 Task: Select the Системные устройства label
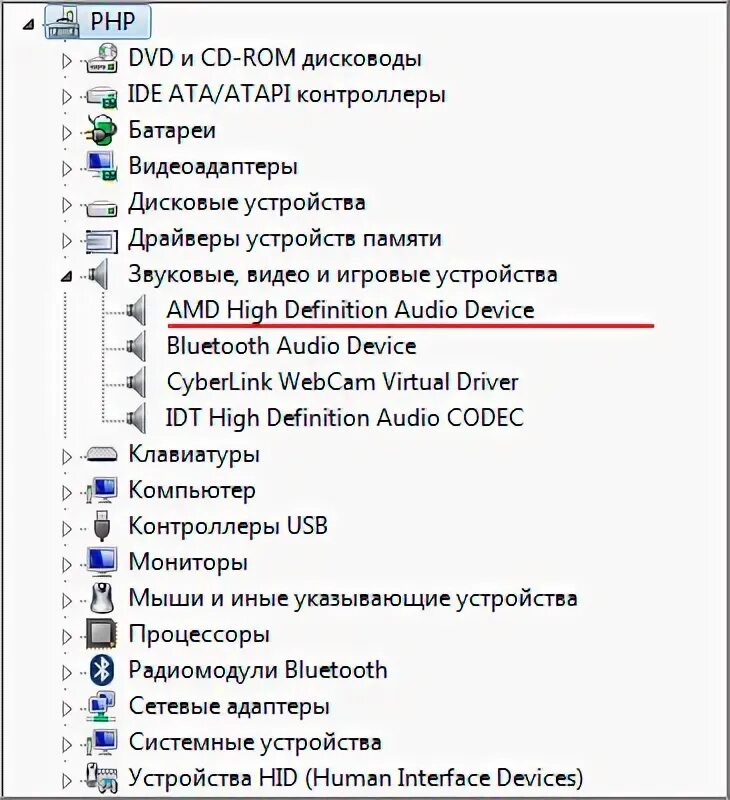pos(254,742)
